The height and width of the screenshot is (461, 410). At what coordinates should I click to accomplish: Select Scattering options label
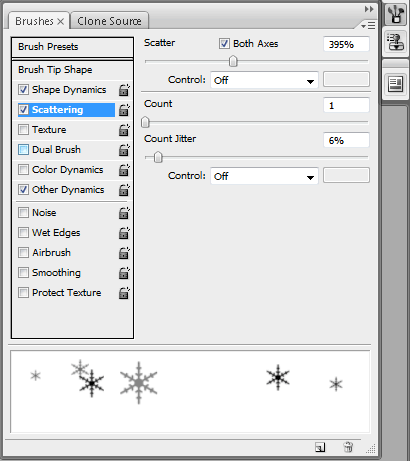click(57, 110)
